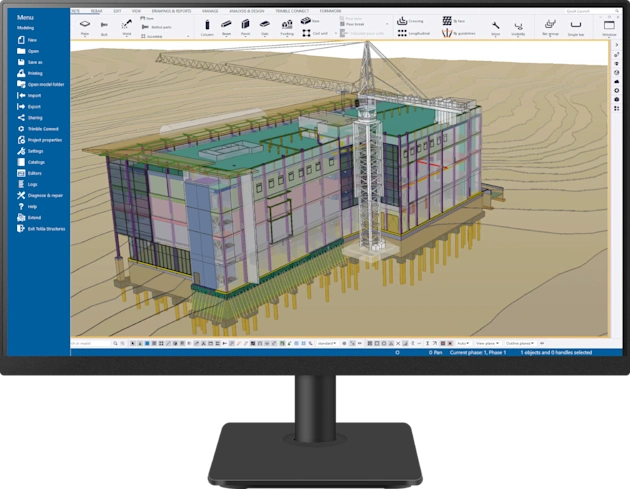Open the Manage ribbon tab
The image size is (630, 489).
[x=210, y=11]
